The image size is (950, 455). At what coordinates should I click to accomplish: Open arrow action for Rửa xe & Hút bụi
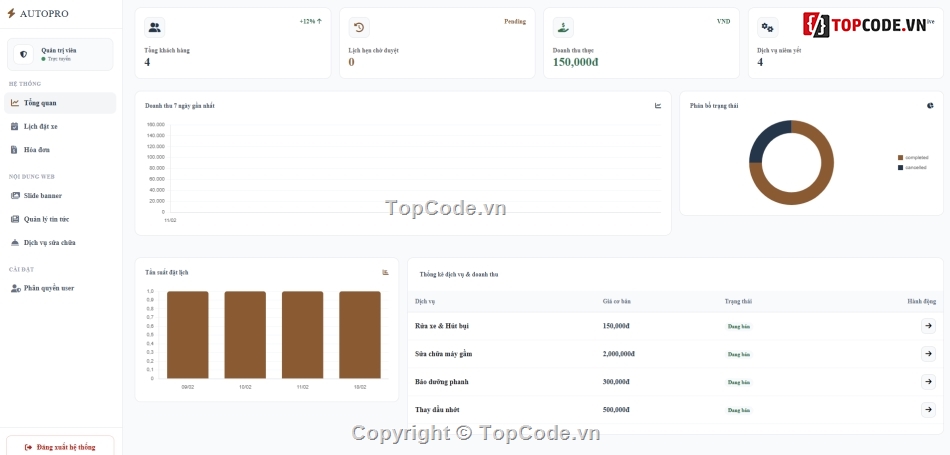click(928, 326)
